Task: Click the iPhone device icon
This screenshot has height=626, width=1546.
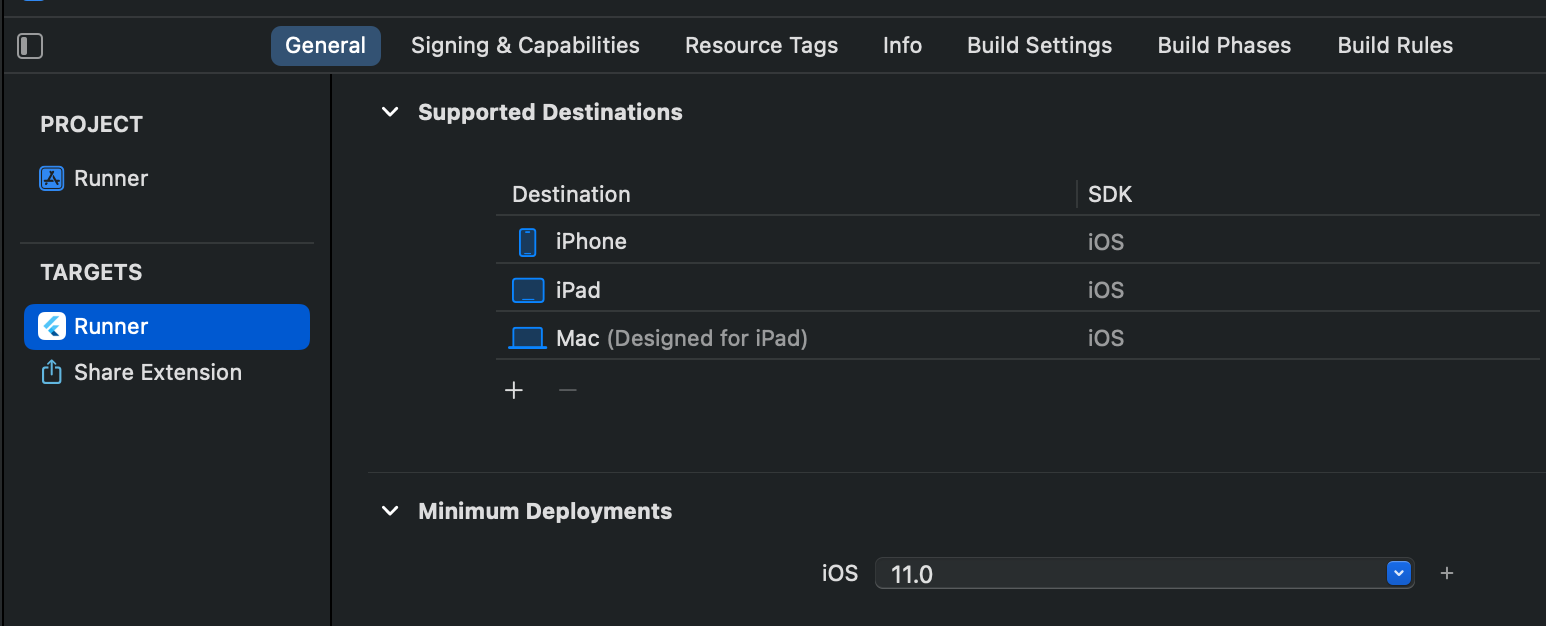Action: (527, 242)
